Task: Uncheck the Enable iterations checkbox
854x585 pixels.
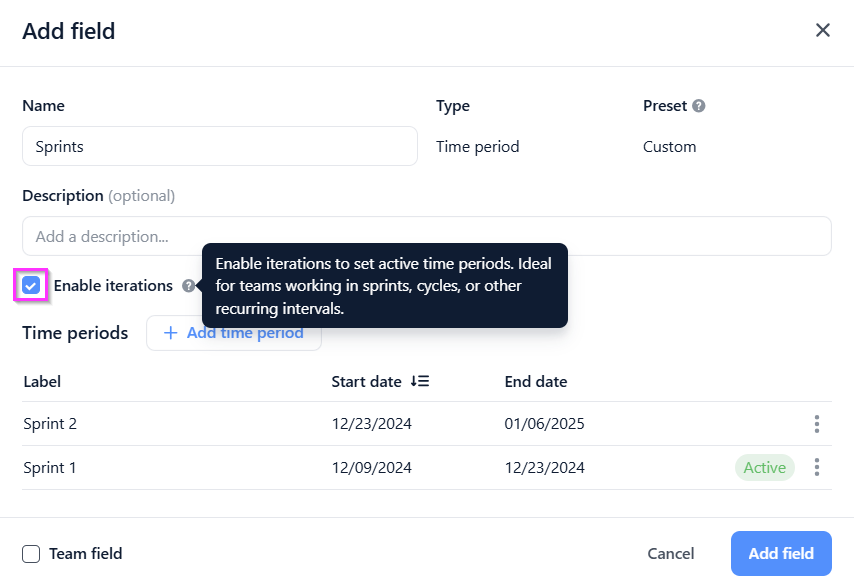Action: tap(31, 285)
